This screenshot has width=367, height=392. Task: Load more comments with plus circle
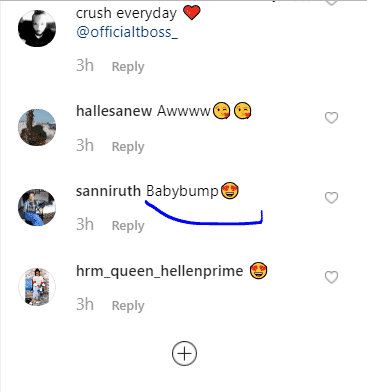184,353
